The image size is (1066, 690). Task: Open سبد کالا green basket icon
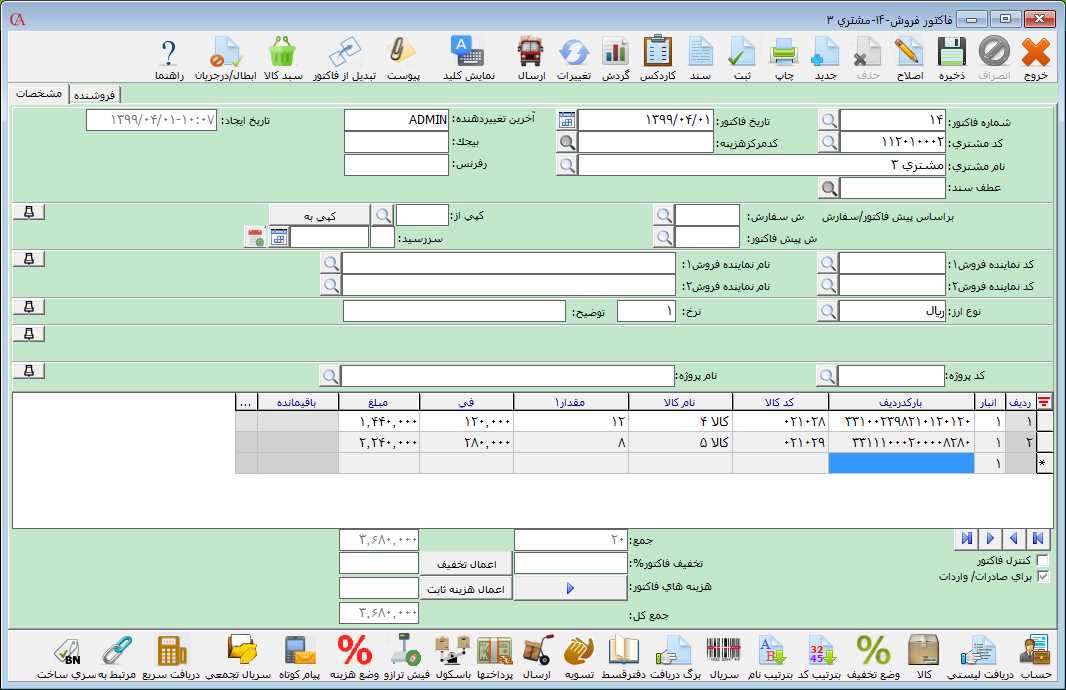pos(282,52)
